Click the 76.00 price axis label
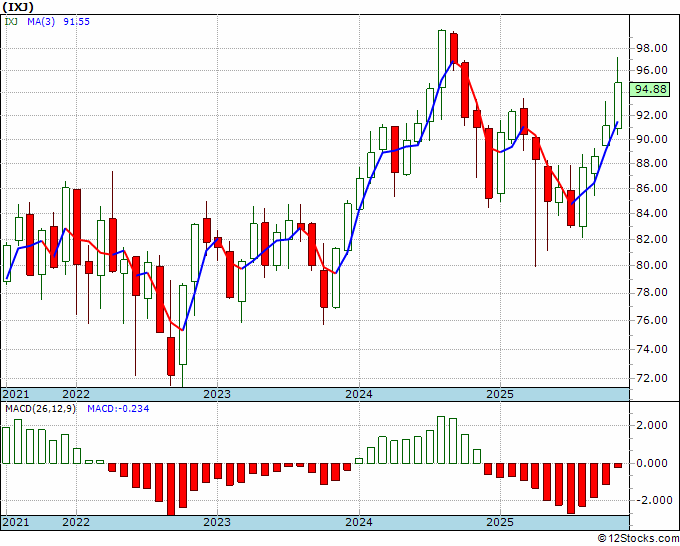Screen dimensions: 680x546 [651, 320]
